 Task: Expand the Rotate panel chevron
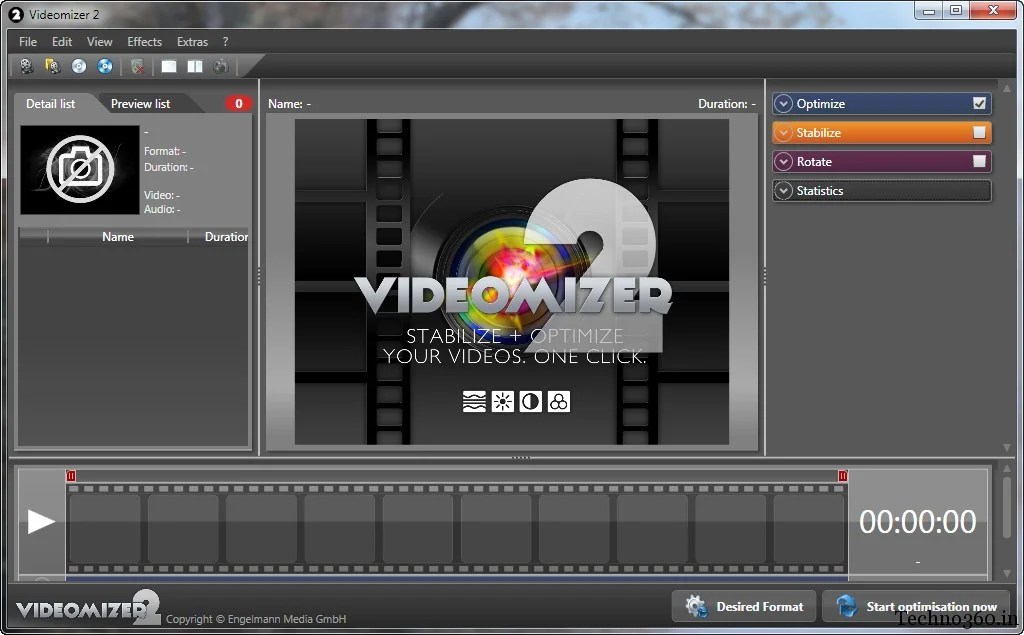[783, 161]
